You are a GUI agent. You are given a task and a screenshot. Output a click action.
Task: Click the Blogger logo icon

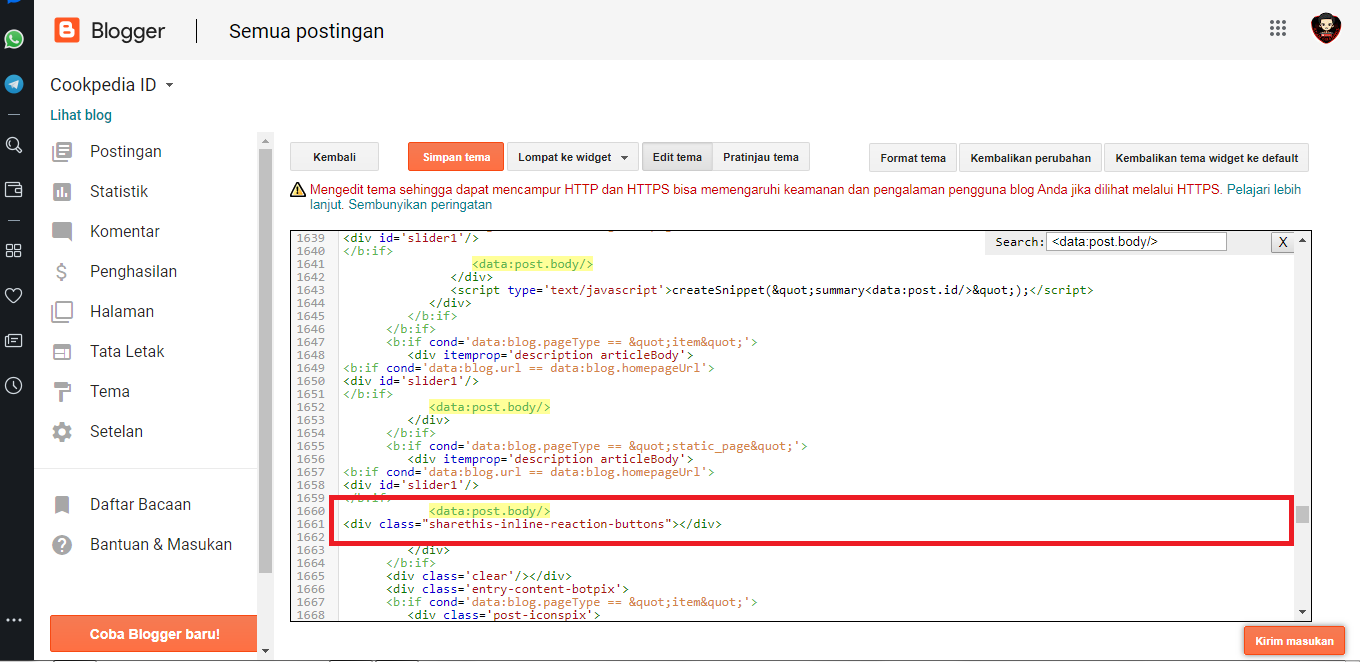coord(67,31)
